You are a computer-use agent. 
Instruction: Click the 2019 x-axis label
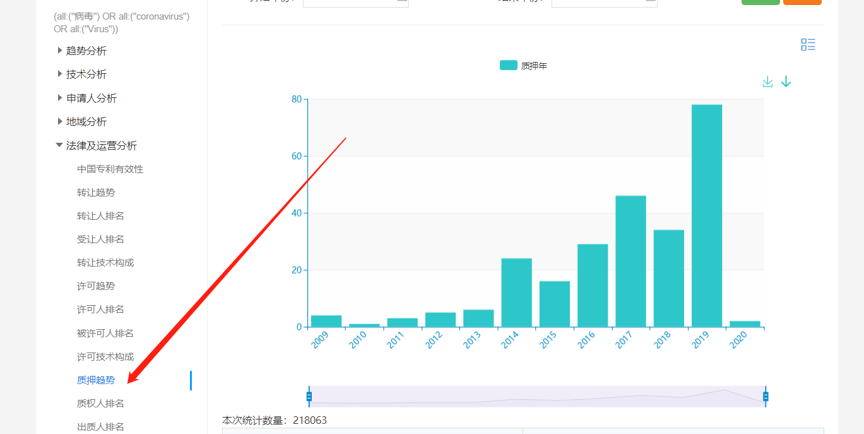700,341
